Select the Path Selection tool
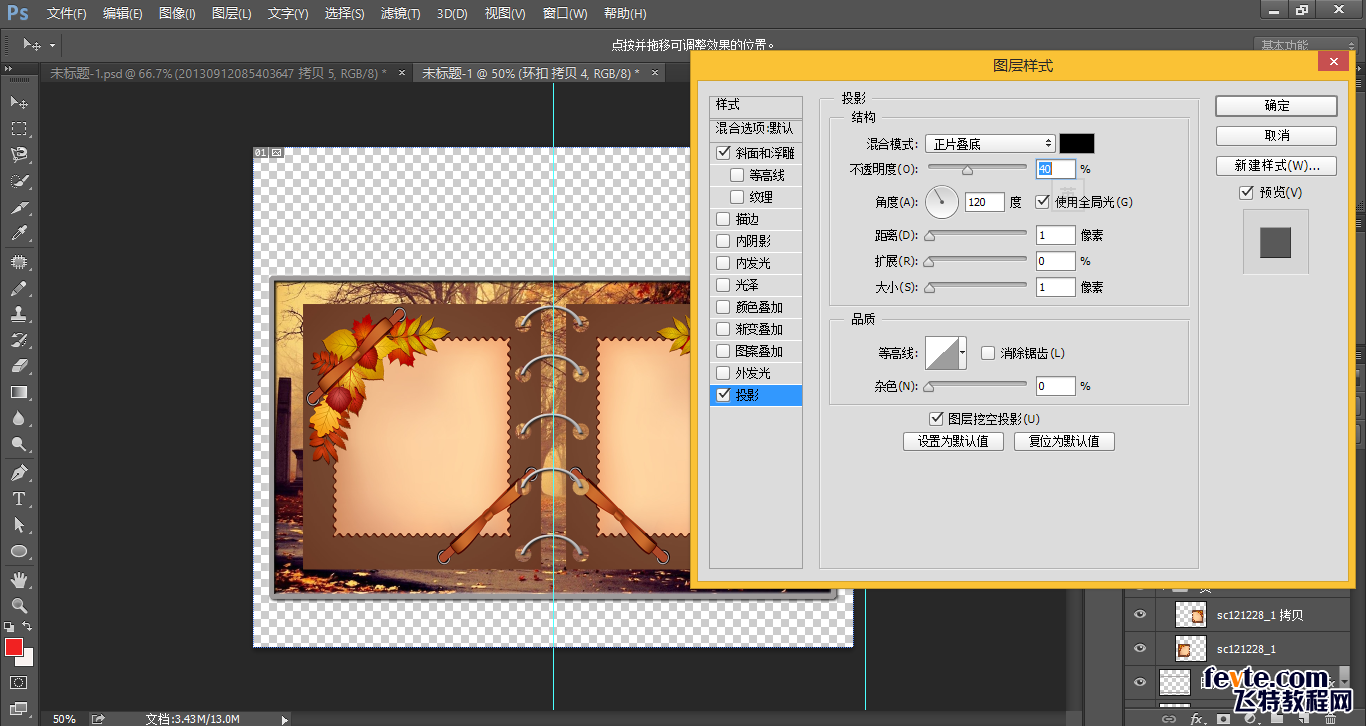 coord(19,525)
